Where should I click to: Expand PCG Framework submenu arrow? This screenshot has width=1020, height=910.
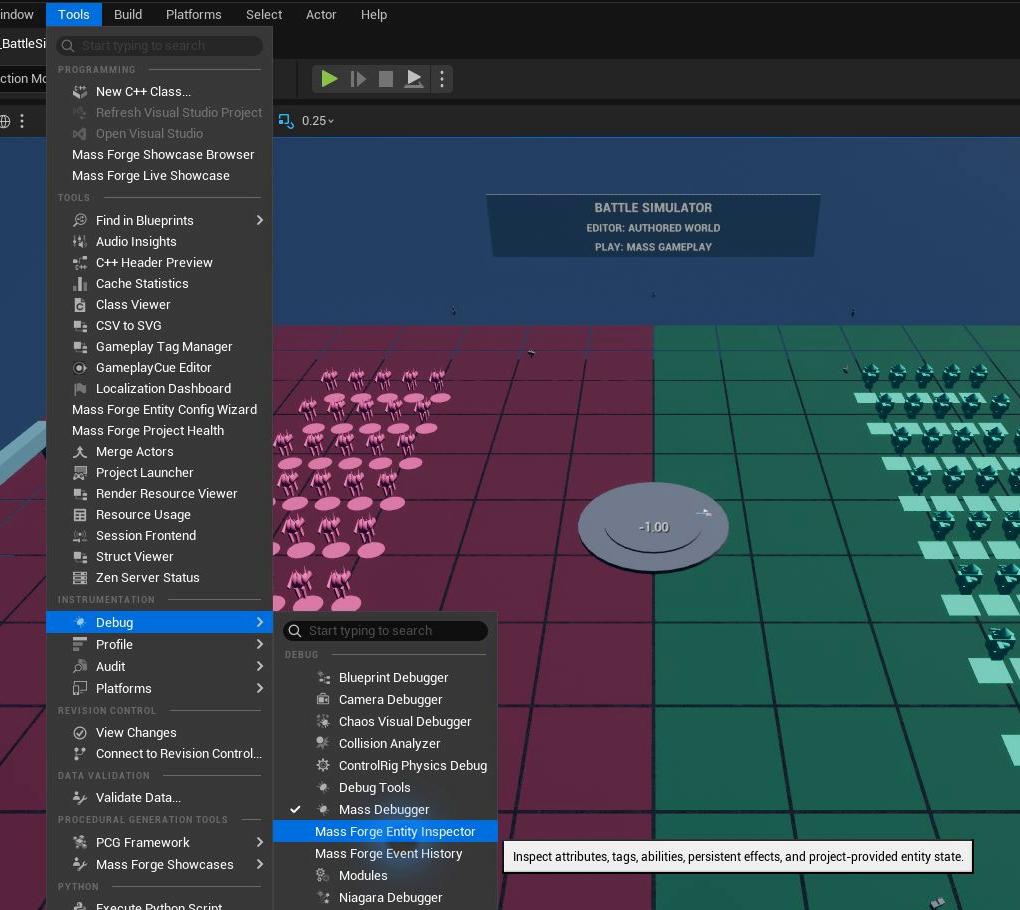click(x=260, y=842)
